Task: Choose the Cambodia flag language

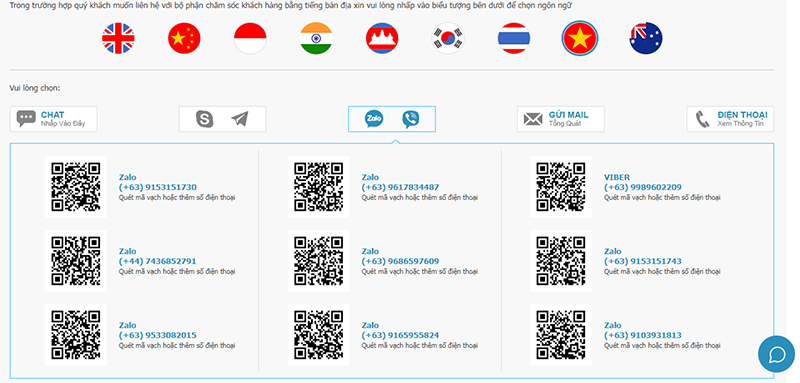Action: pyautogui.click(x=382, y=38)
